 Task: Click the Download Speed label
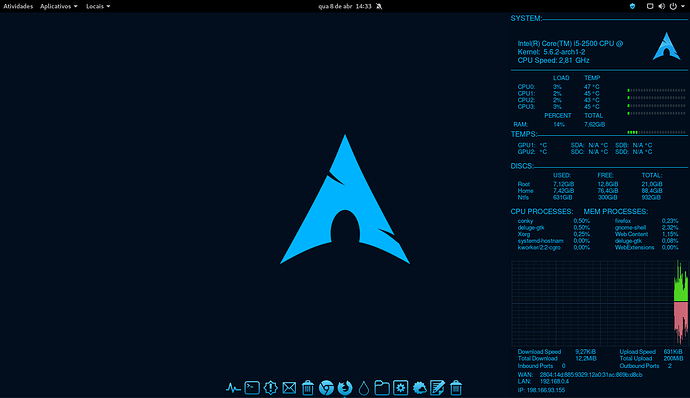539,352
